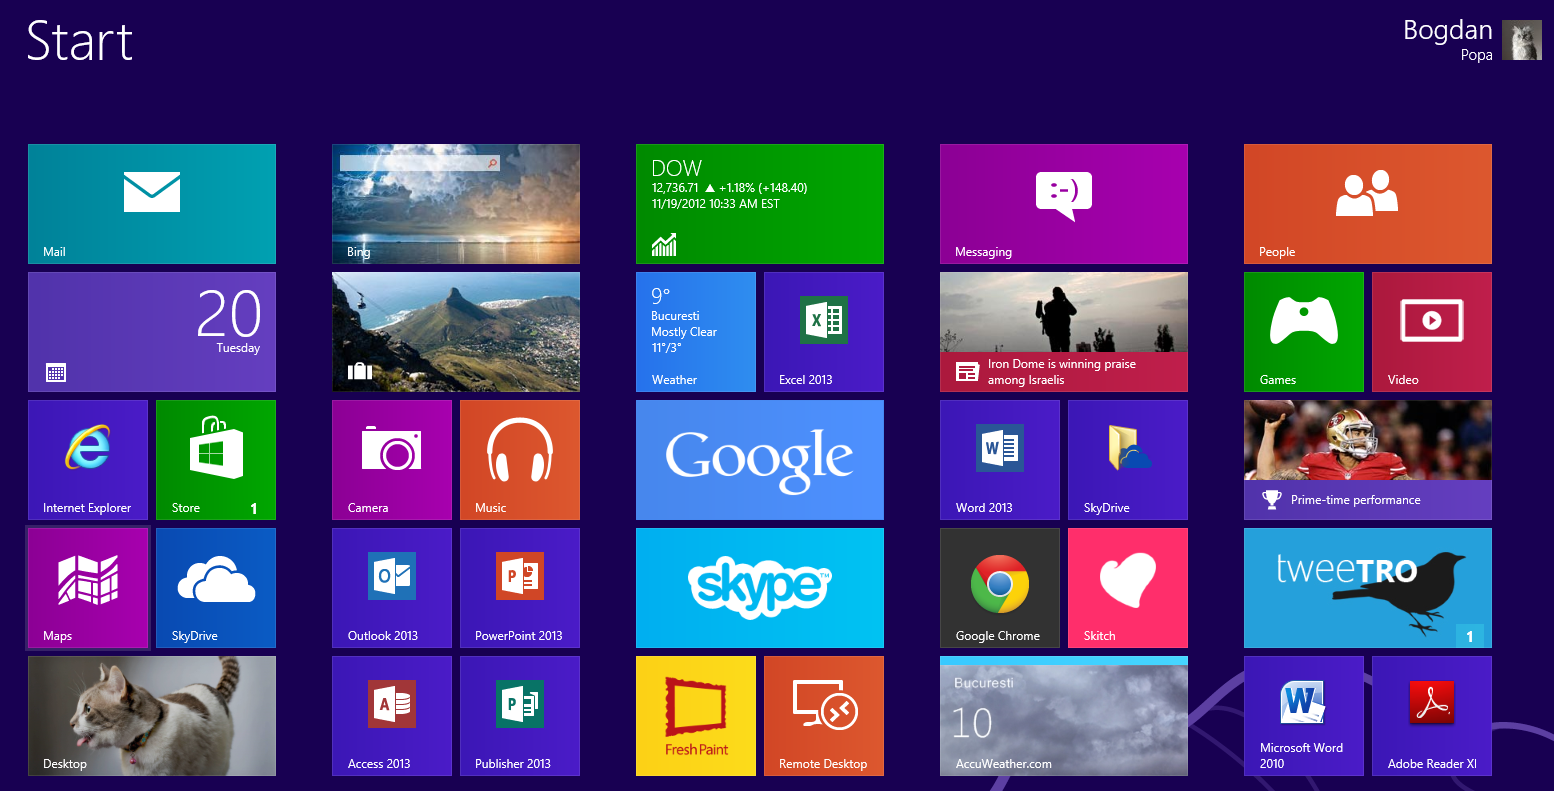Open the Store tile

click(x=216, y=460)
